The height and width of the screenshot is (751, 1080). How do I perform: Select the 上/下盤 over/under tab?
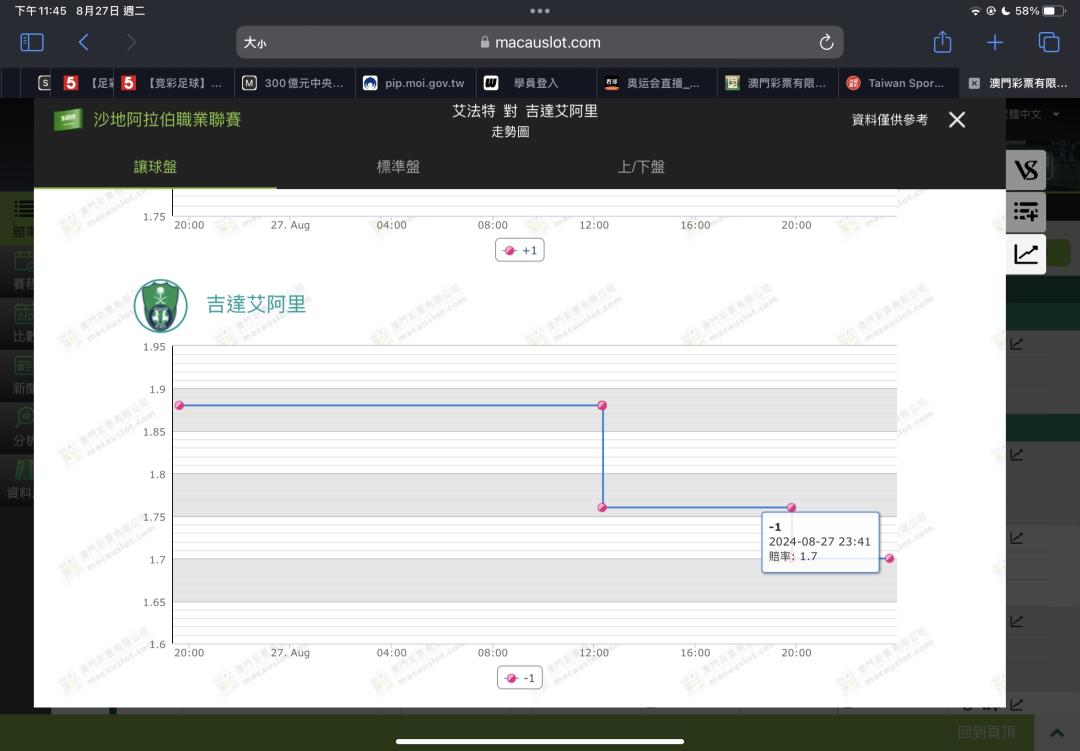click(x=641, y=167)
